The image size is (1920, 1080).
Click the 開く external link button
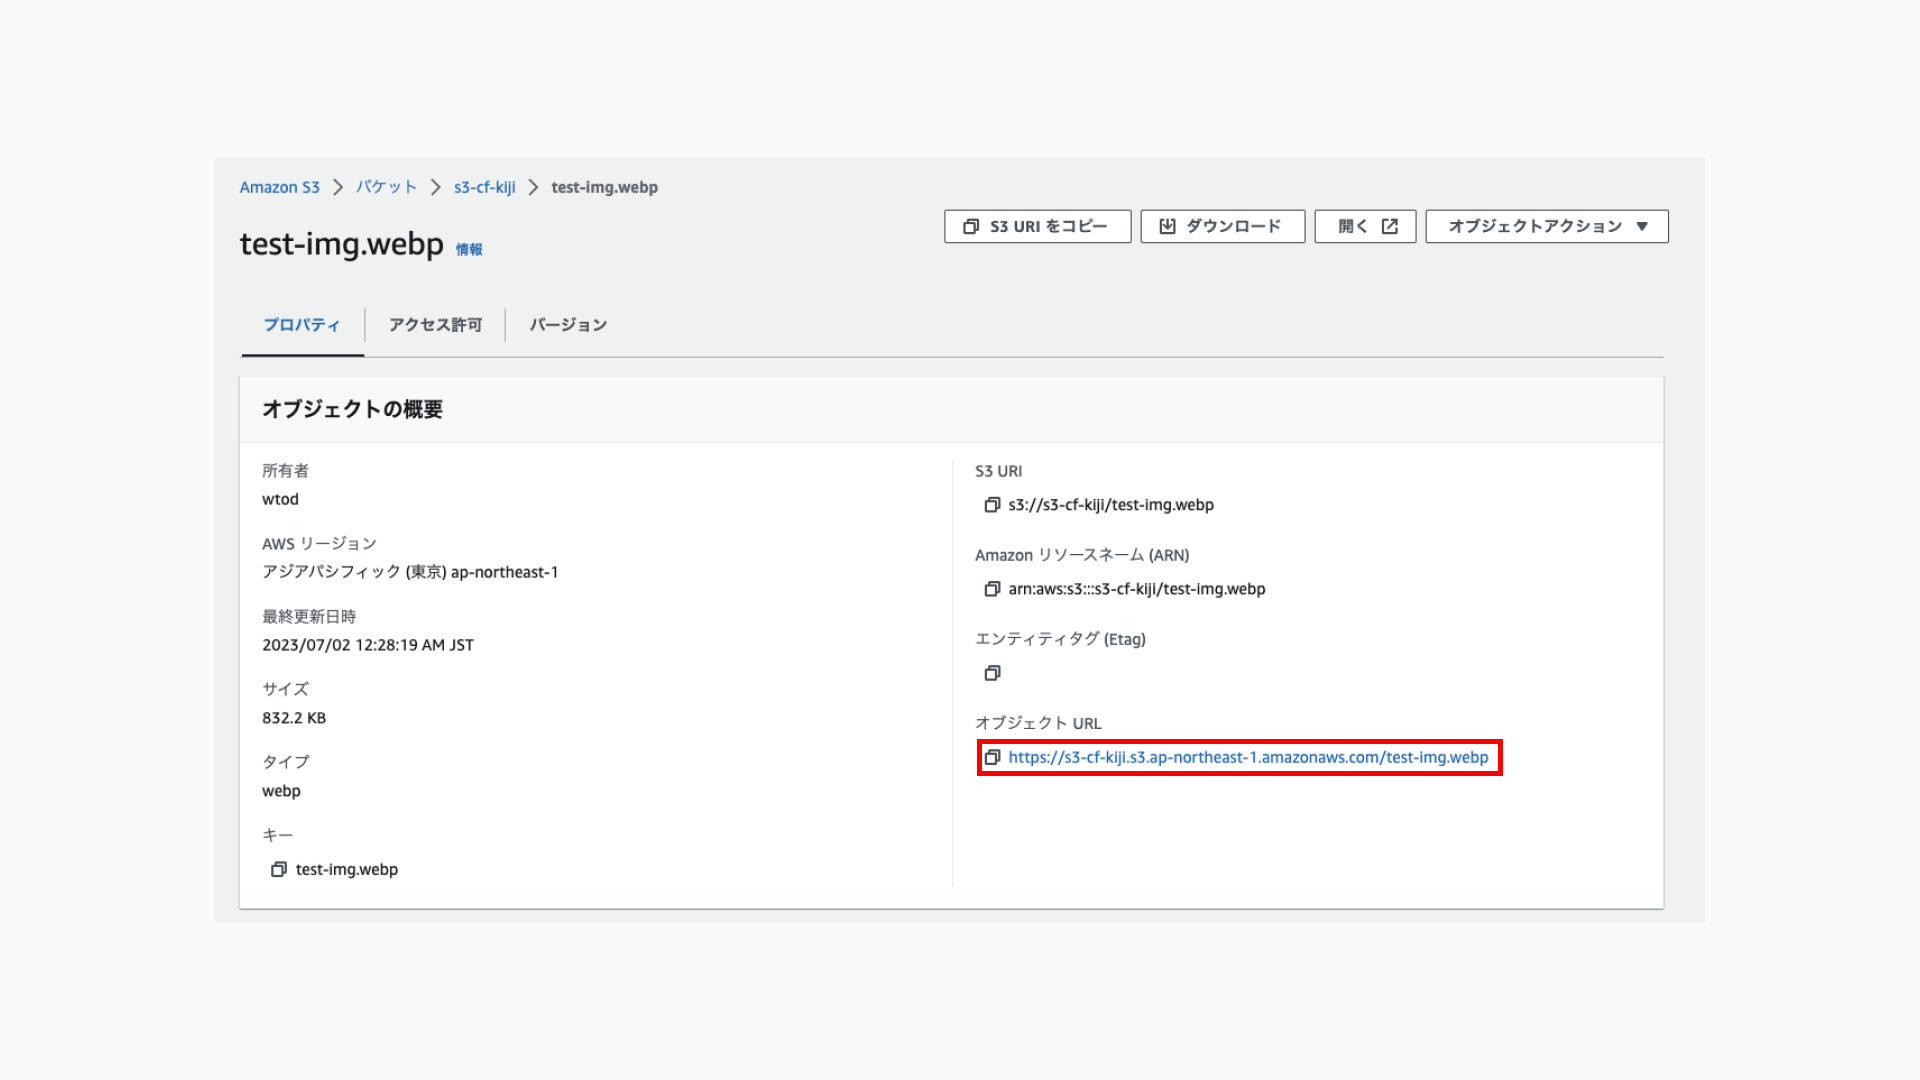click(1365, 226)
